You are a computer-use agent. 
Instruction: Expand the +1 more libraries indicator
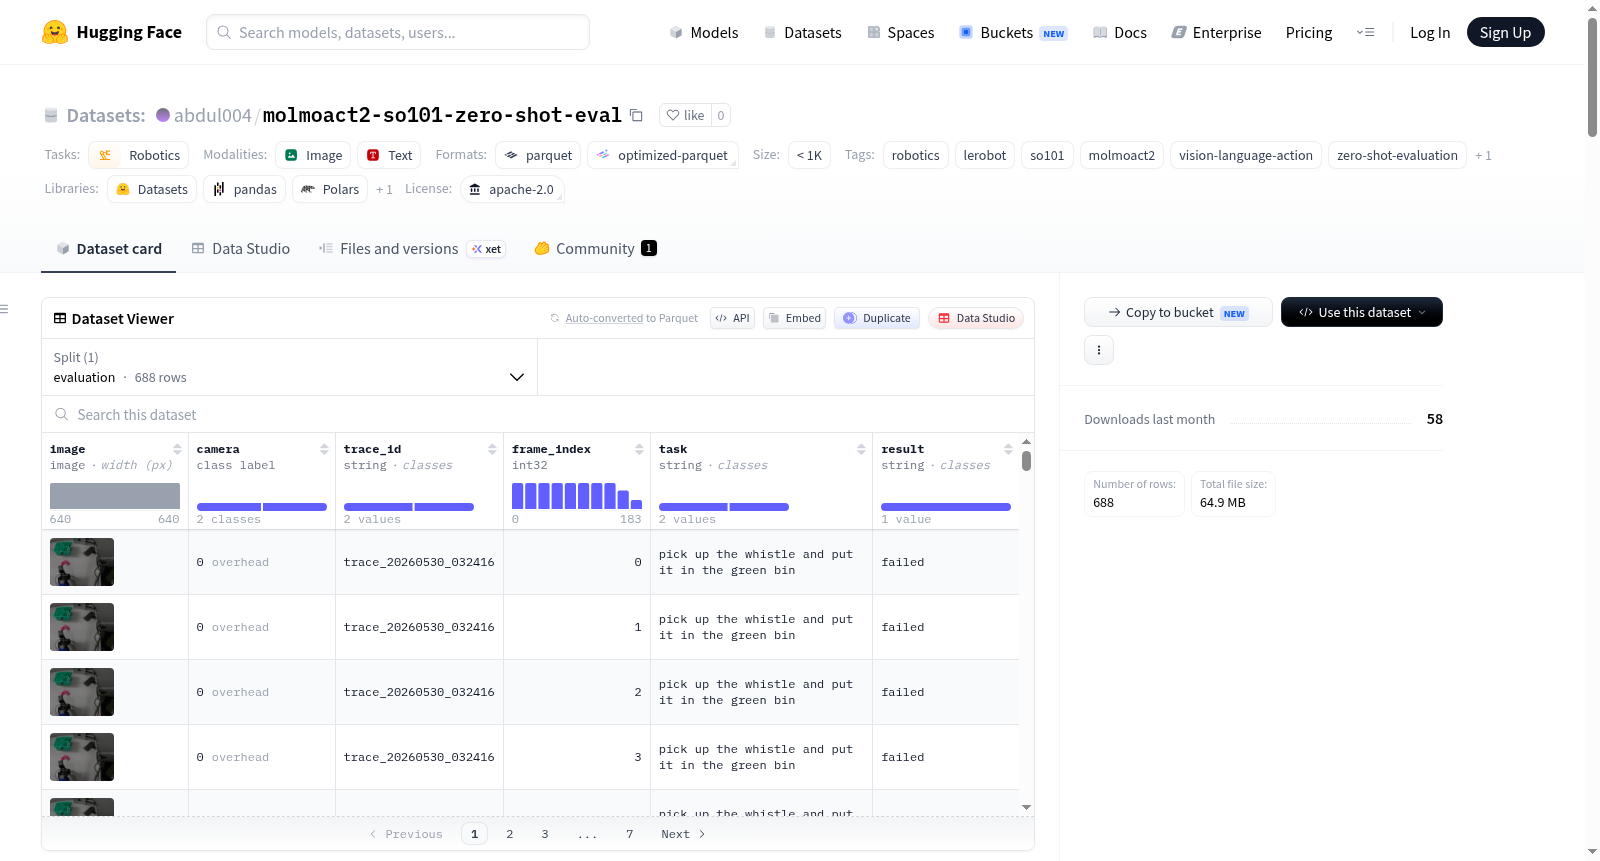click(x=384, y=189)
